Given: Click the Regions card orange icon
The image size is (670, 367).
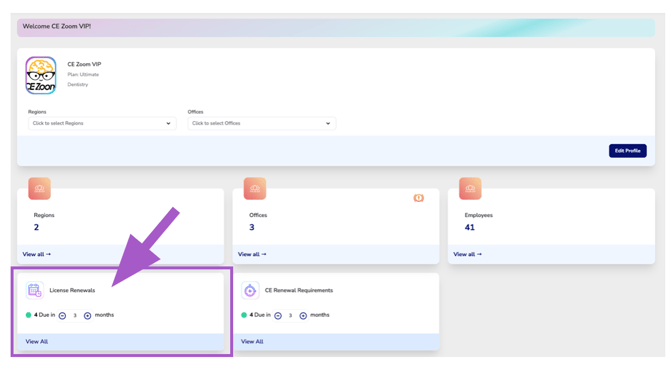Looking at the screenshot, I should pos(39,188).
